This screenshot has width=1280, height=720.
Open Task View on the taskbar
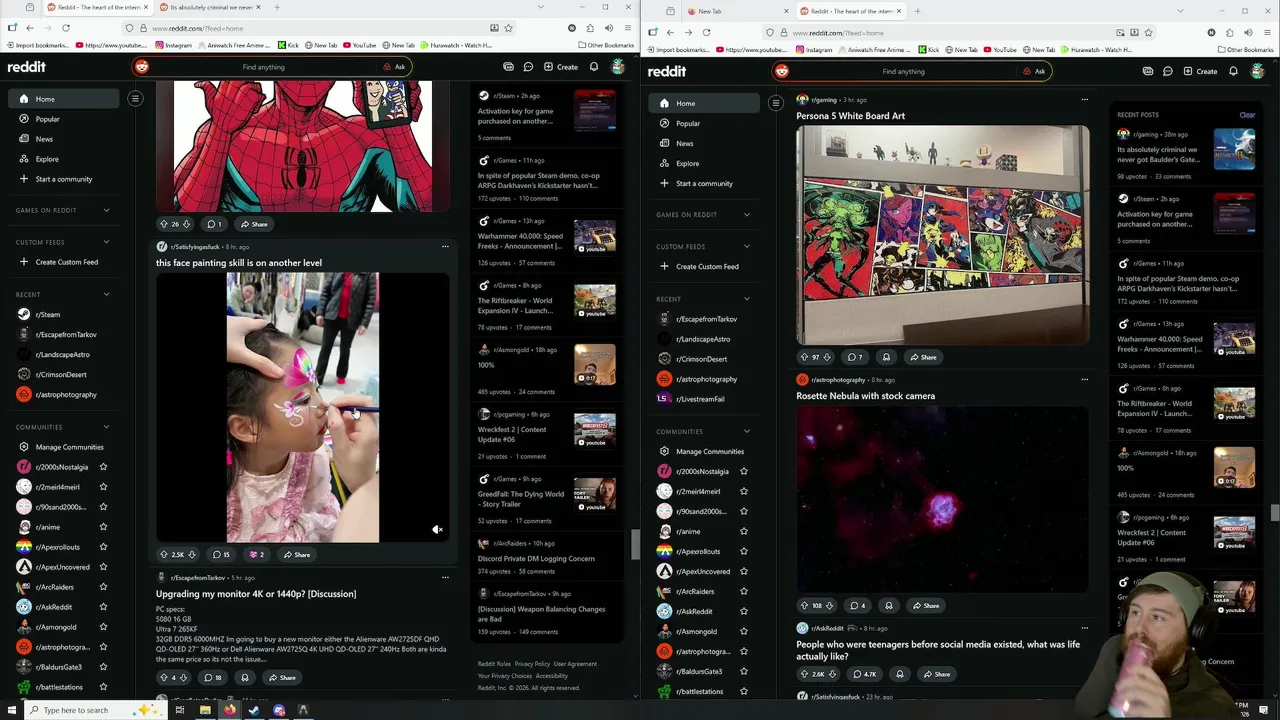point(180,710)
